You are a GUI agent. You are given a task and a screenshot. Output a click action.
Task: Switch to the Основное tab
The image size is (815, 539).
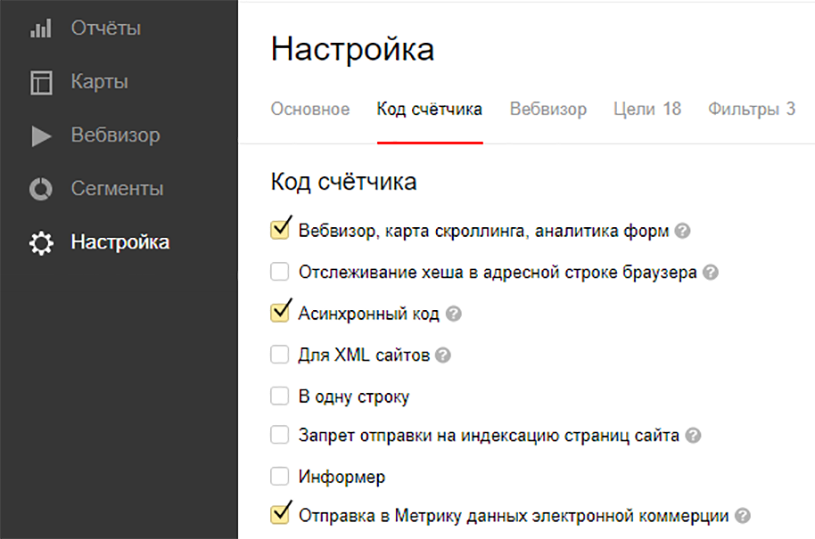(310, 109)
